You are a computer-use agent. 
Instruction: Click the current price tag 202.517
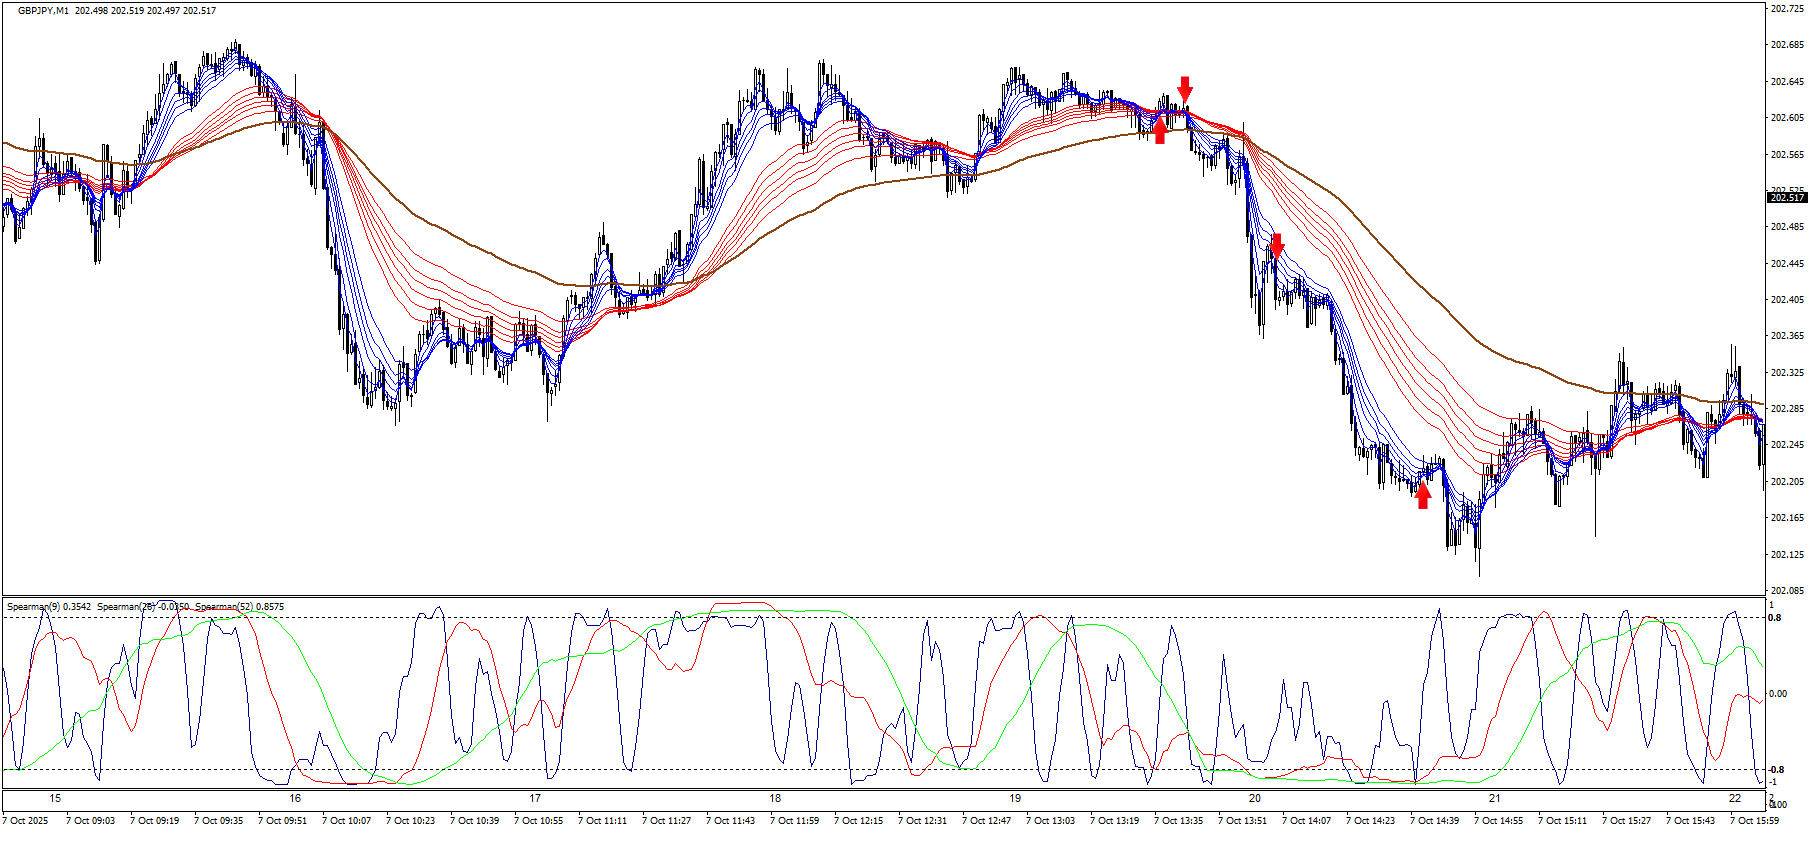(x=1787, y=198)
